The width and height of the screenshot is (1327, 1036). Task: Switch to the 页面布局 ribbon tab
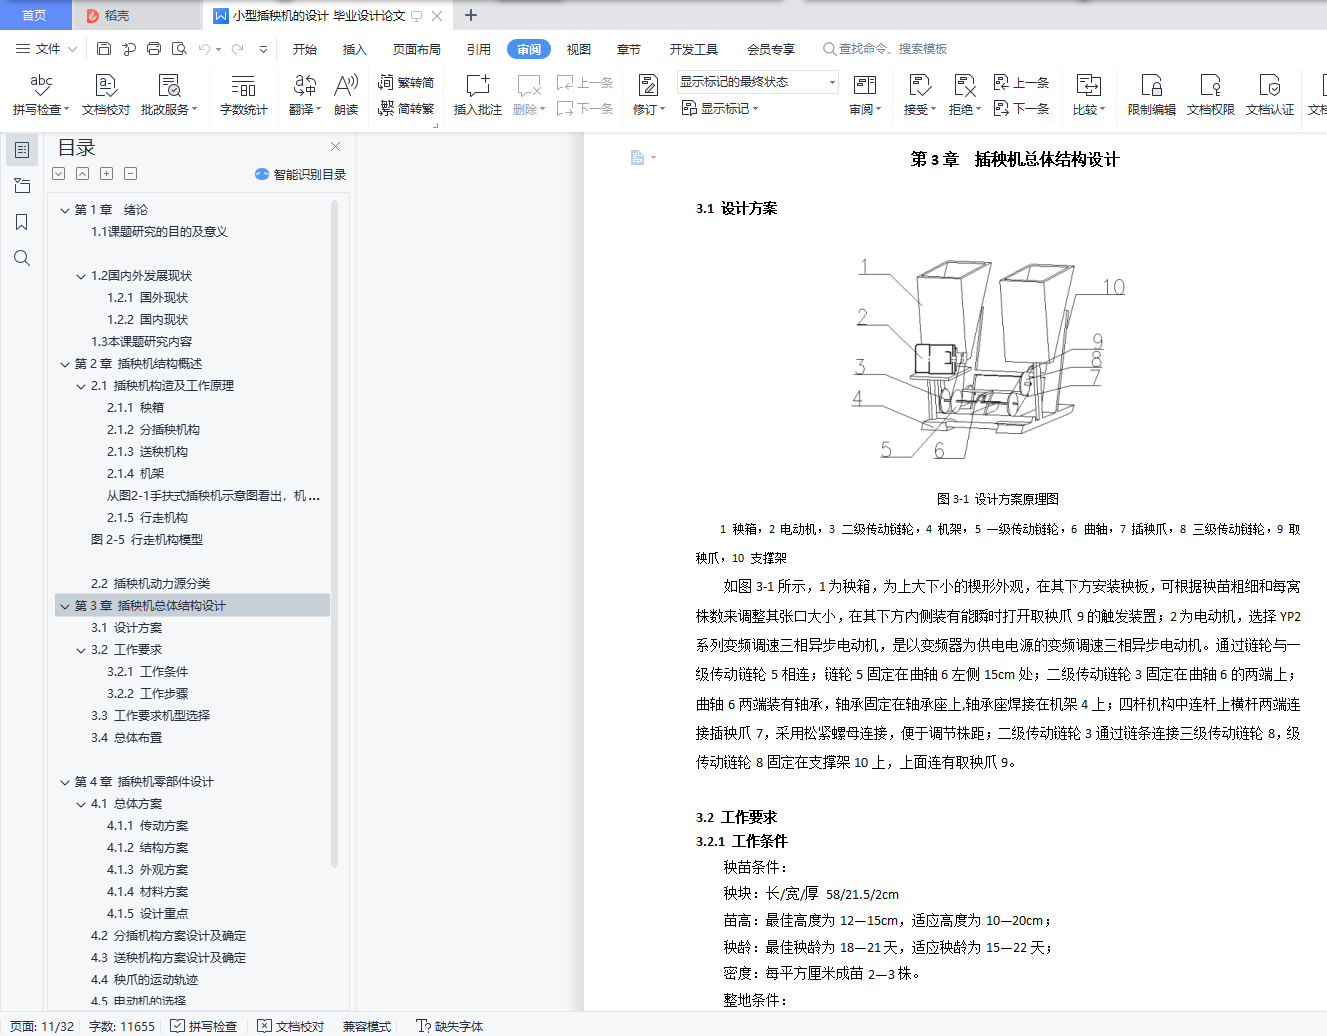pyautogui.click(x=416, y=49)
